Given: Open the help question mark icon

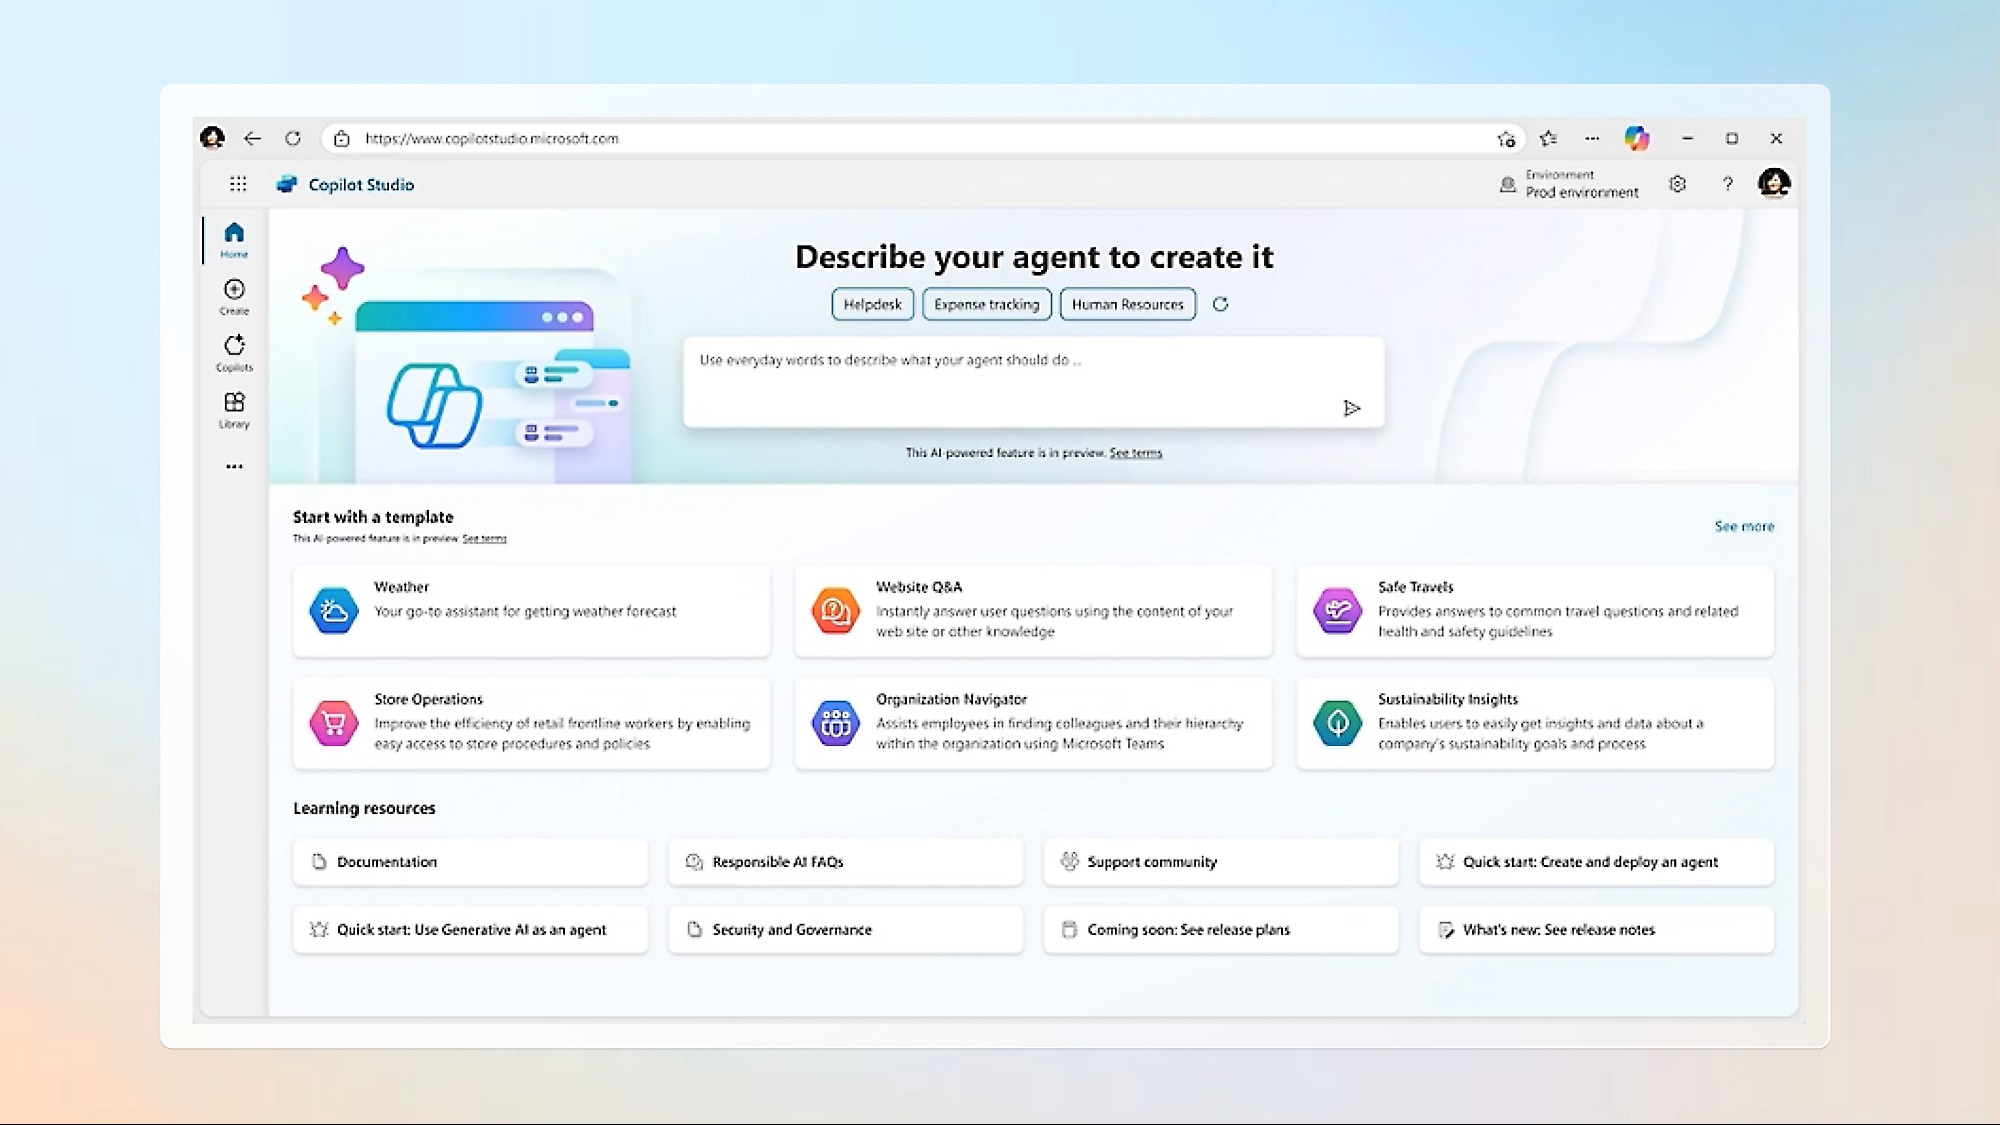Looking at the screenshot, I should (x=1727, y=184).
